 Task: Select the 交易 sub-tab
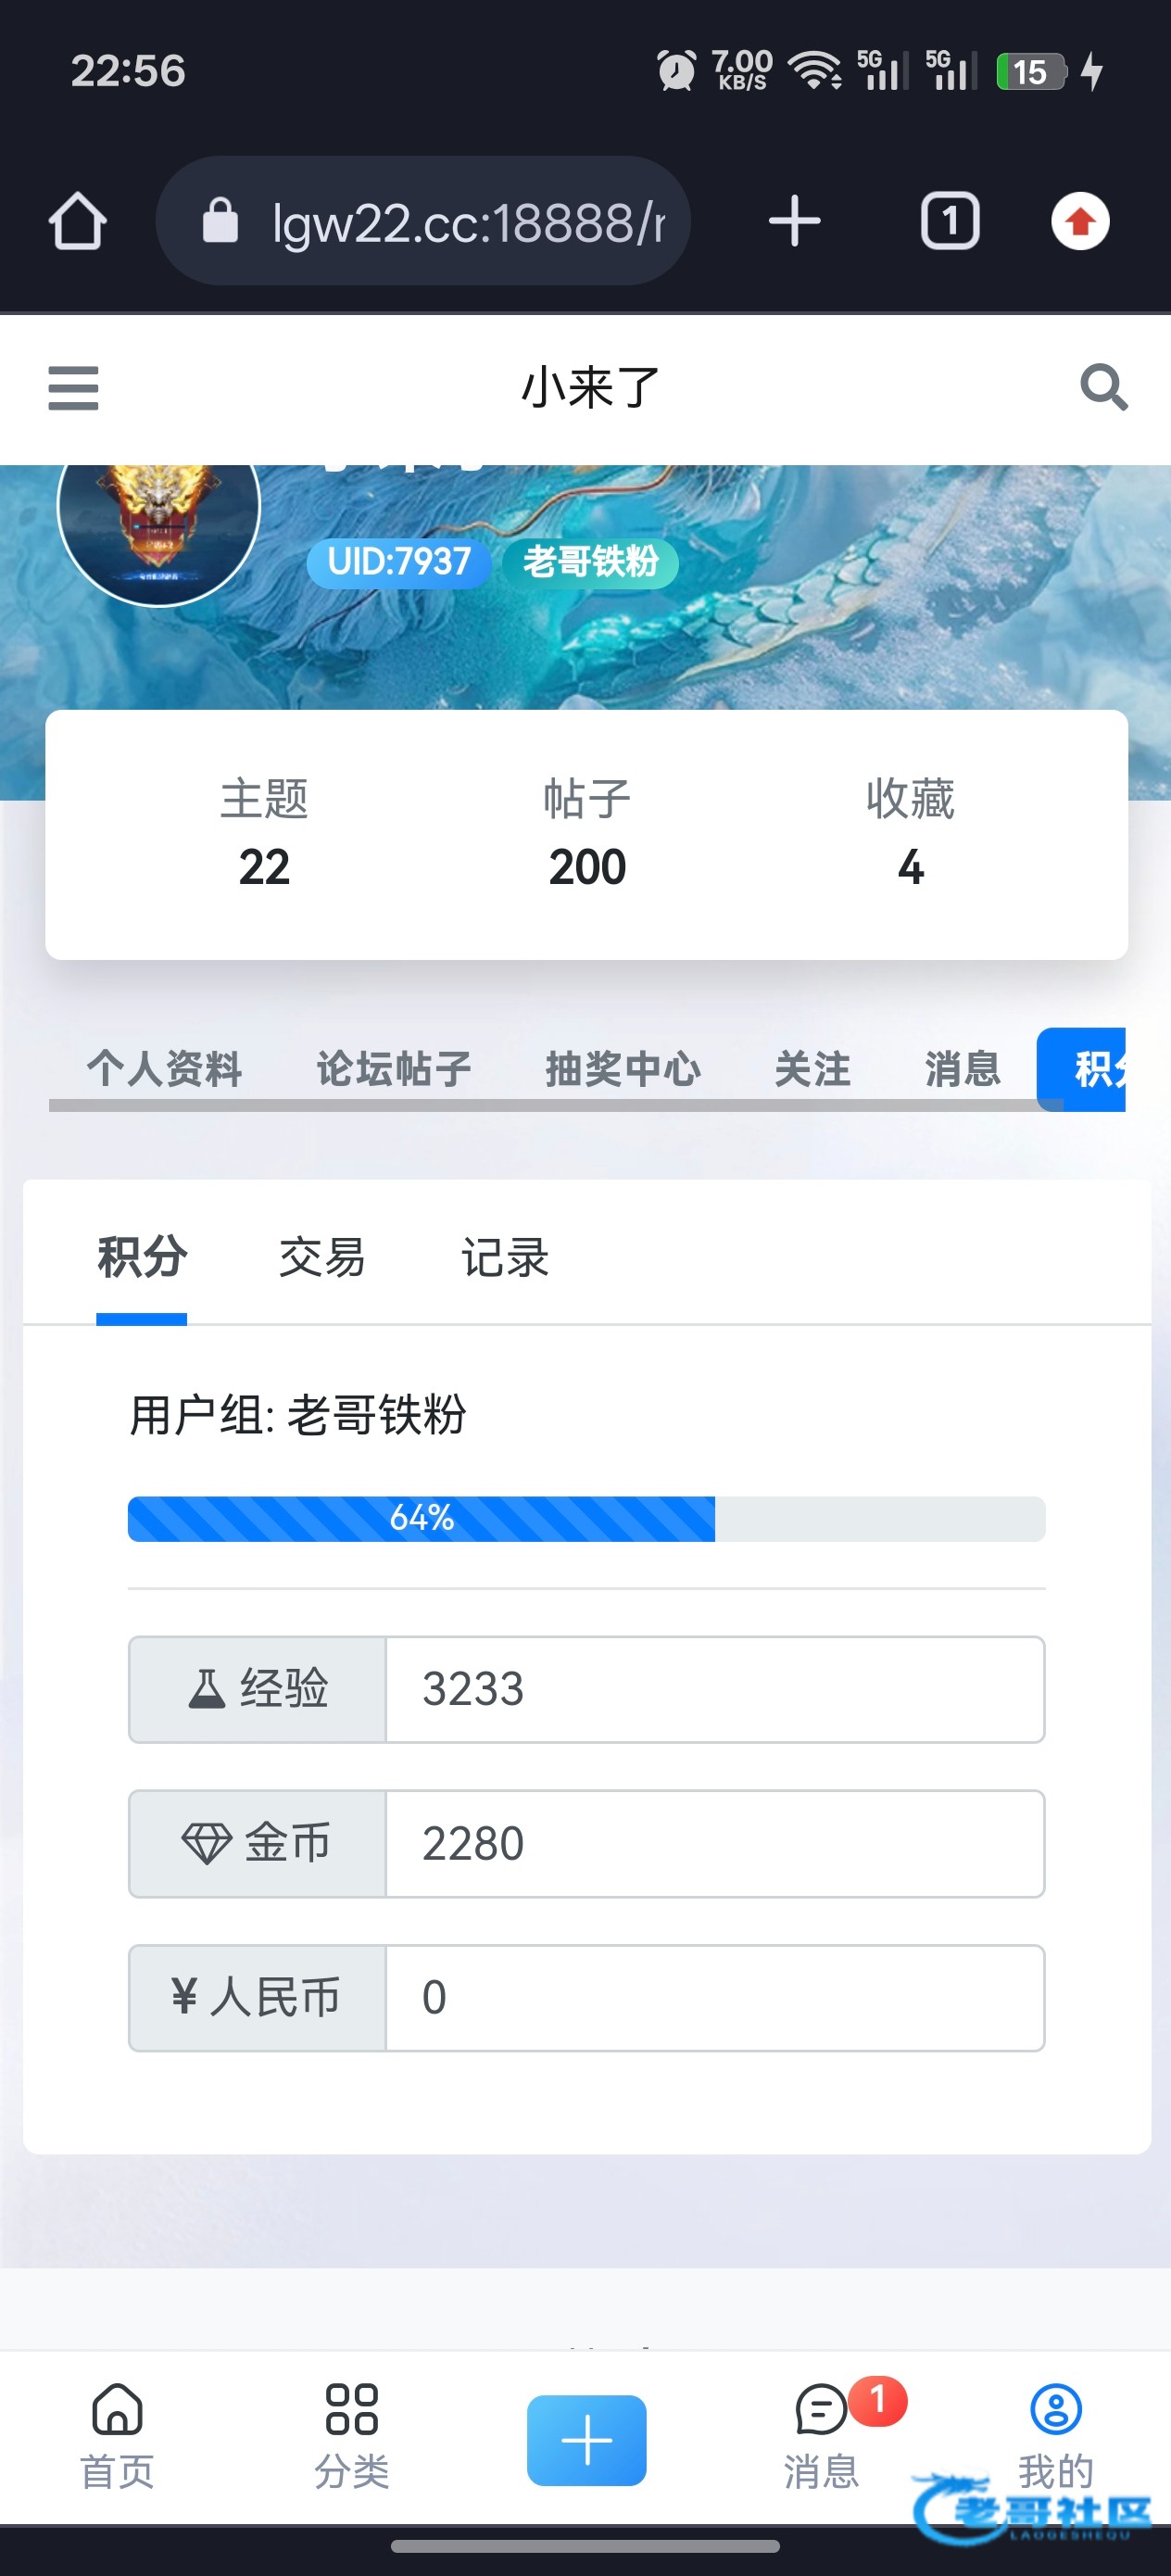[x=322, y=1257]
